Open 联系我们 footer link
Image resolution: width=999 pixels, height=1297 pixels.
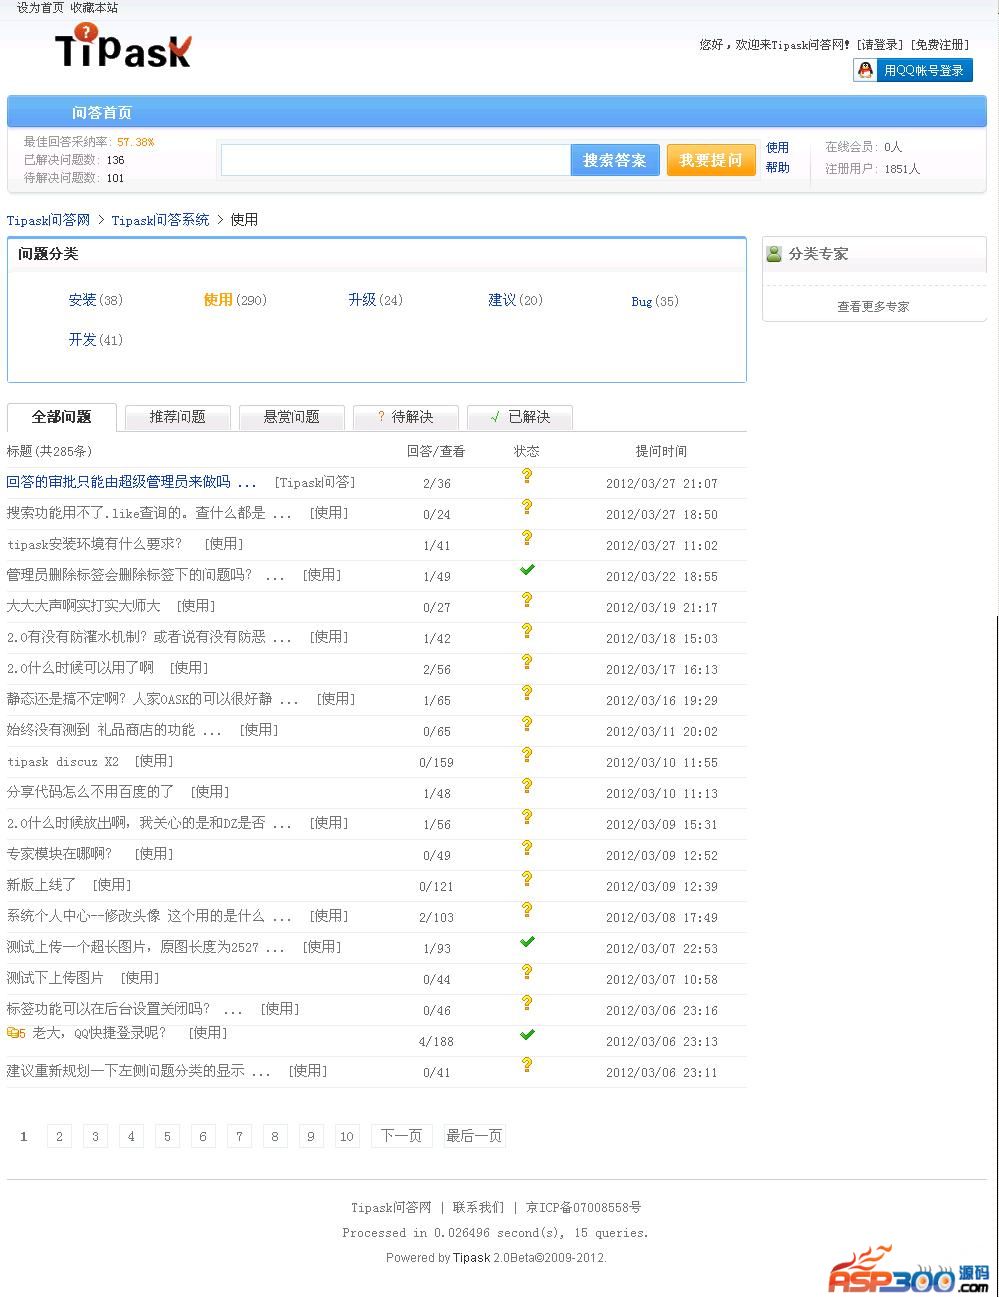tap(478, 1208)
